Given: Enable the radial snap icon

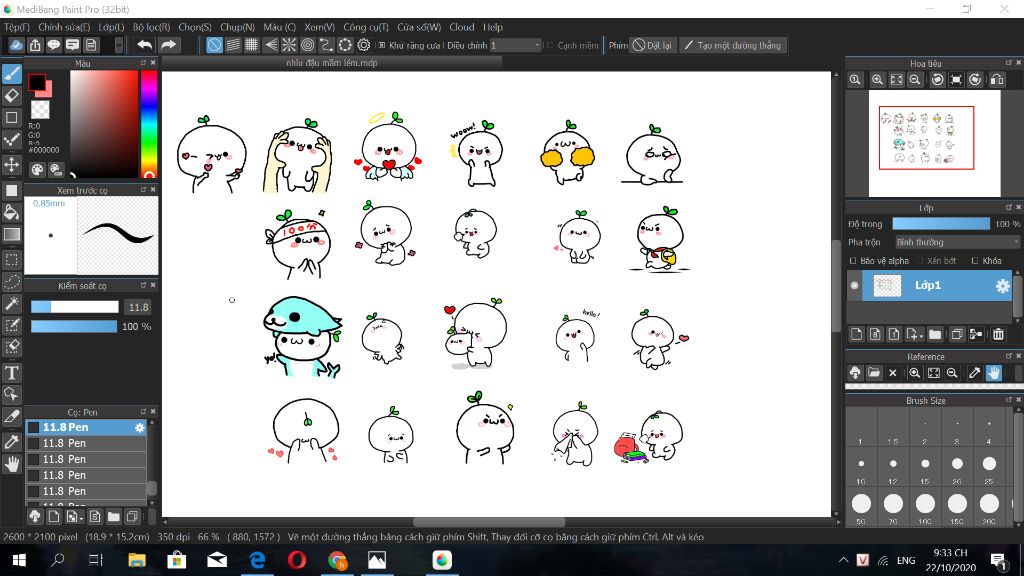Looking at the screenshot, I should click(289, 45).
